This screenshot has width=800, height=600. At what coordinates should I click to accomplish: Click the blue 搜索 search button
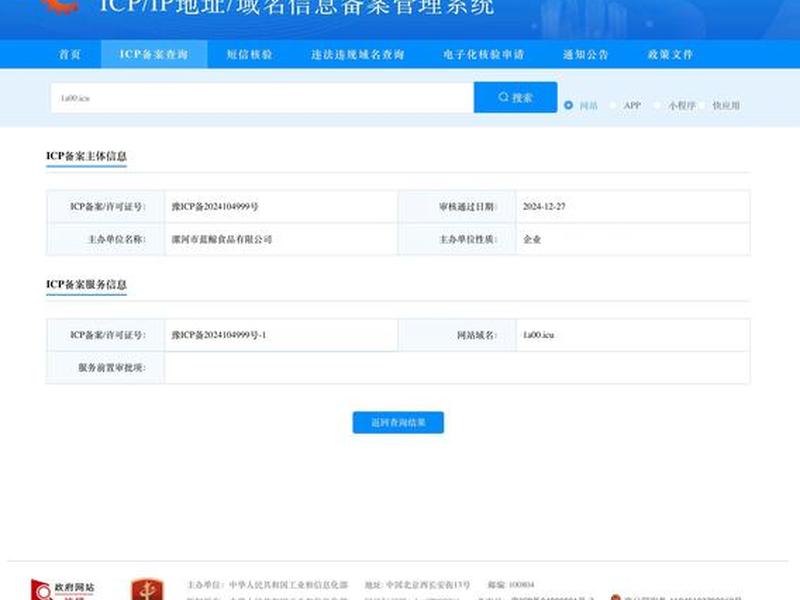tap(515, 97)
